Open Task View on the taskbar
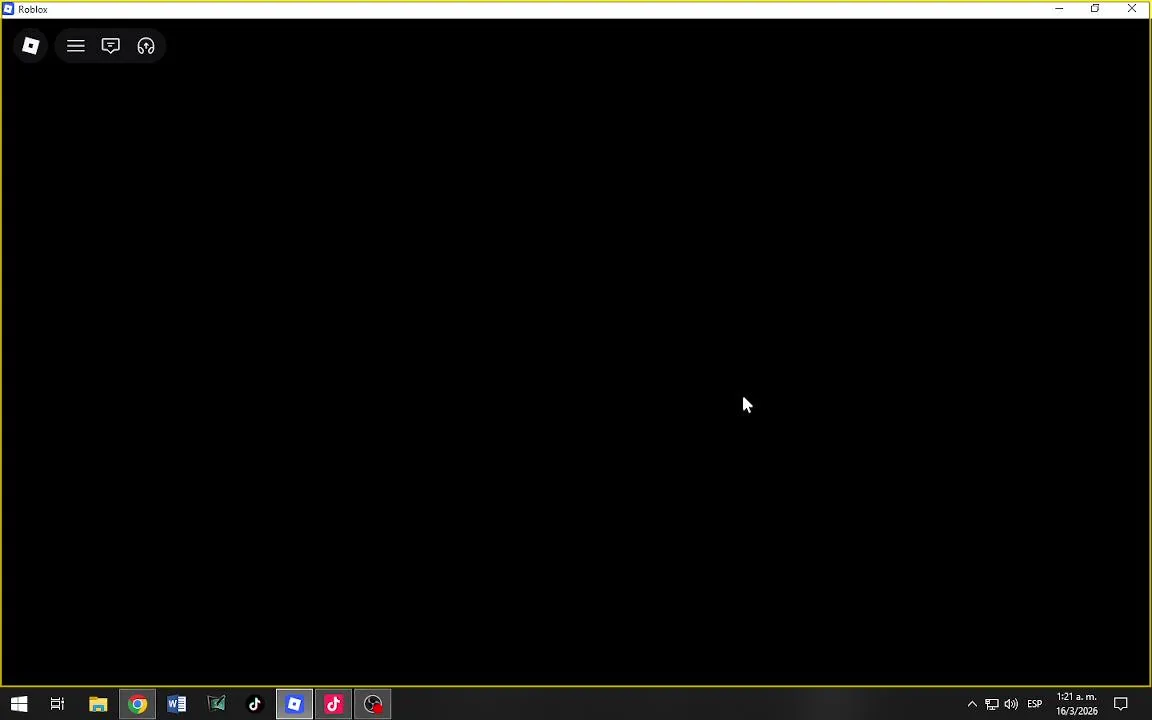The image size is (1152, 720). [57, 704]
